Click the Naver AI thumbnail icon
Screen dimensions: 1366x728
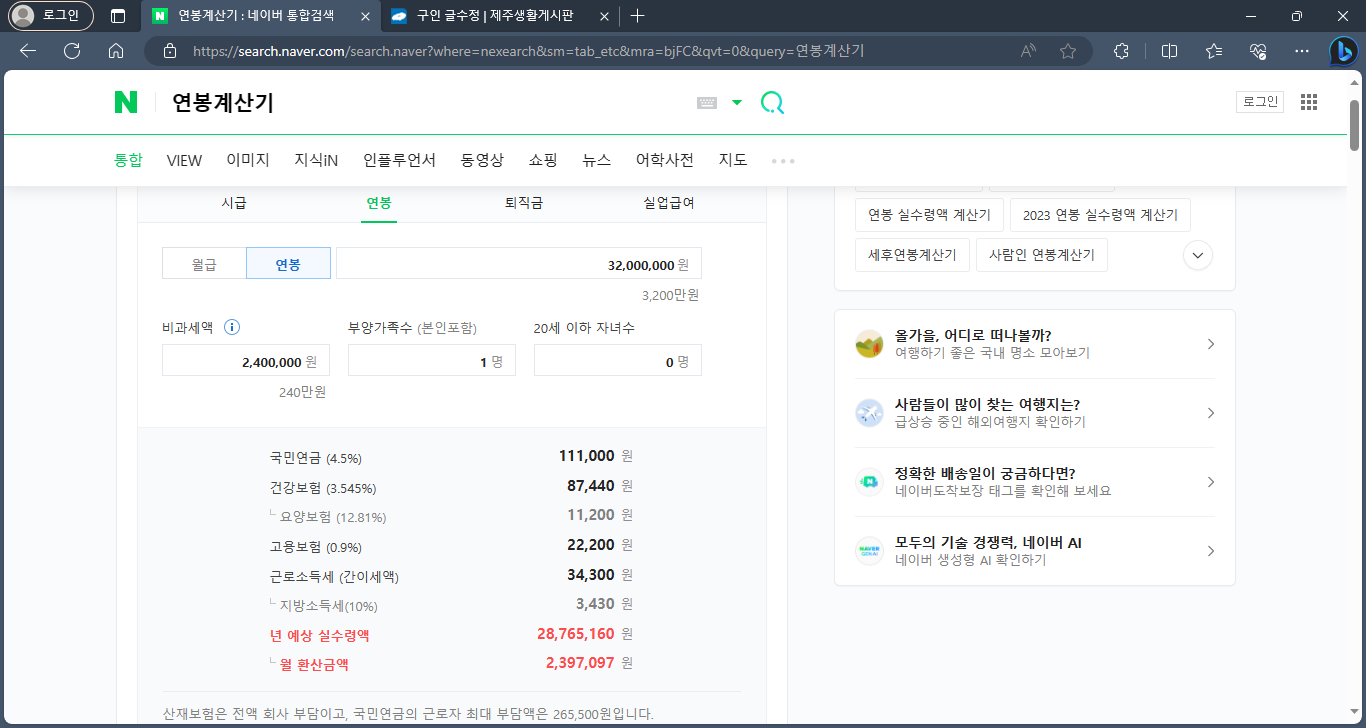869,551
